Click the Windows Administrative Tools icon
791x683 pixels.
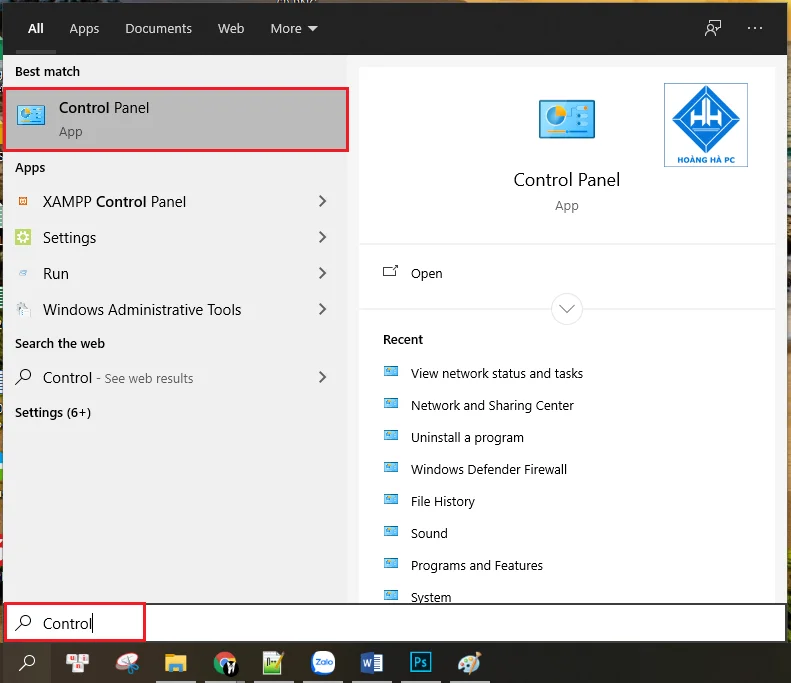23,309
